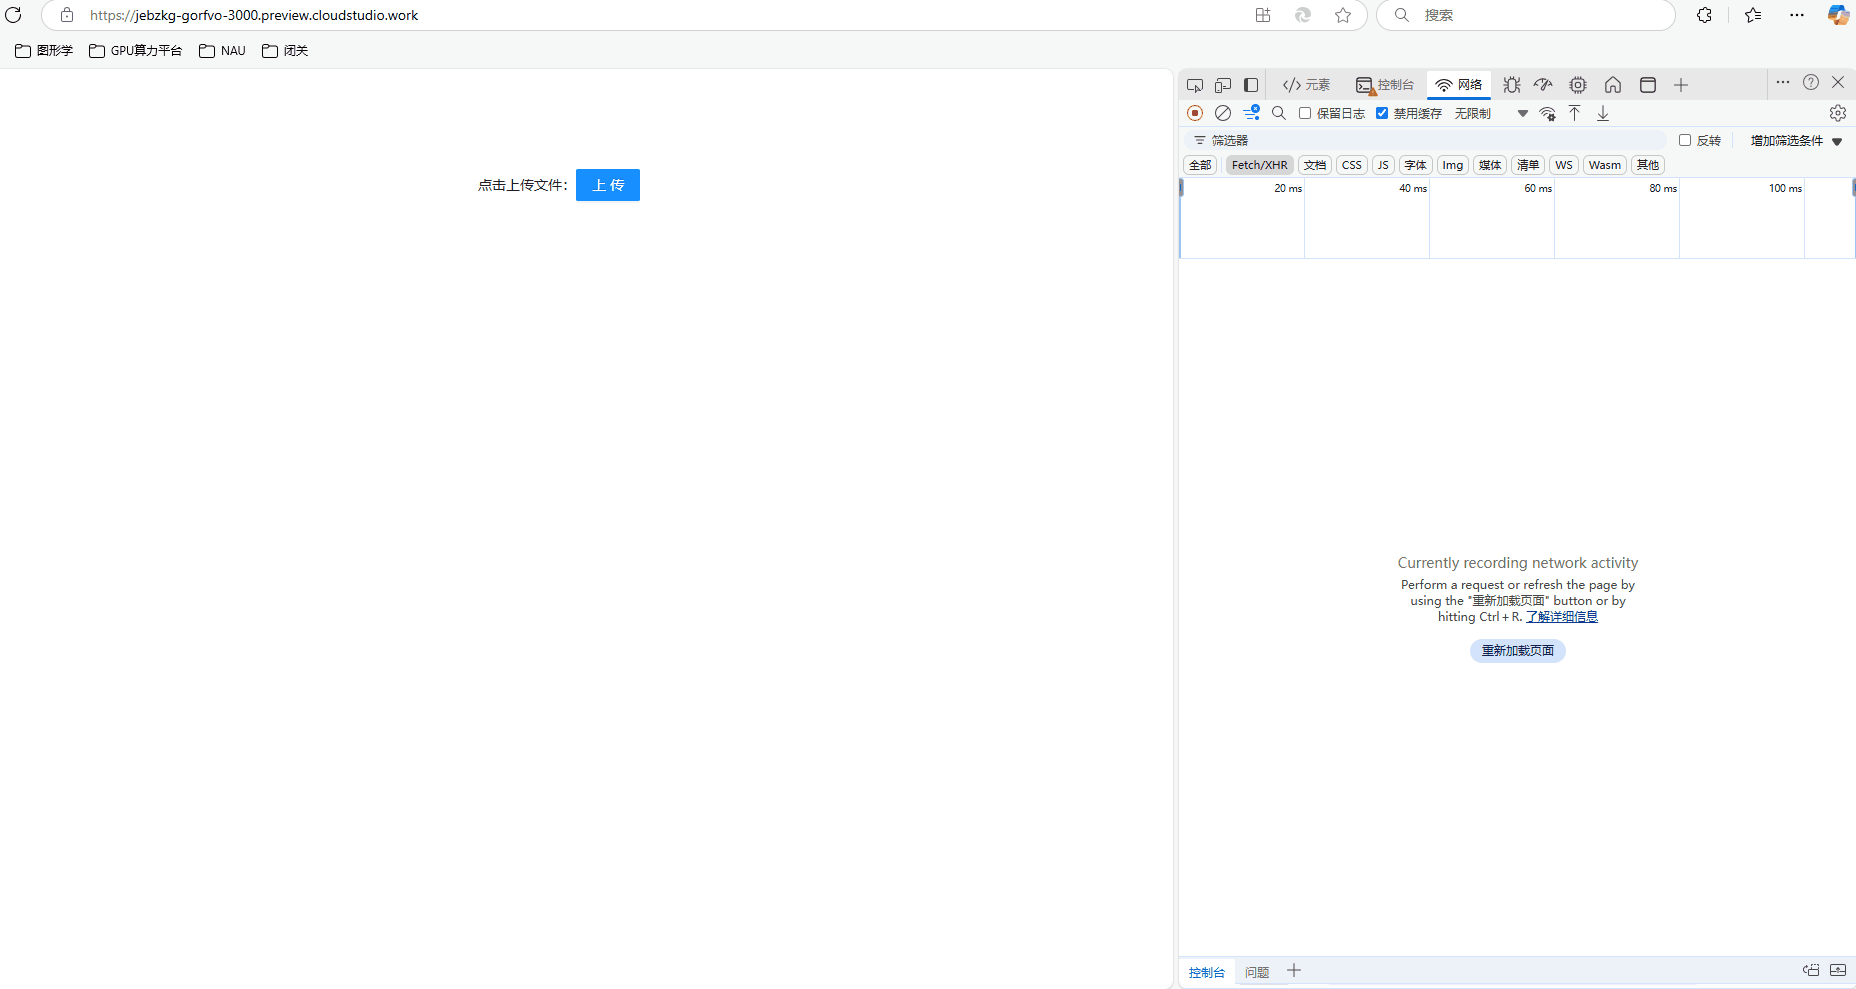Viewport: 1856px width, 989px height.
Task: Open the Memory chip icon tab
Action: click(x=1578, y=85)
